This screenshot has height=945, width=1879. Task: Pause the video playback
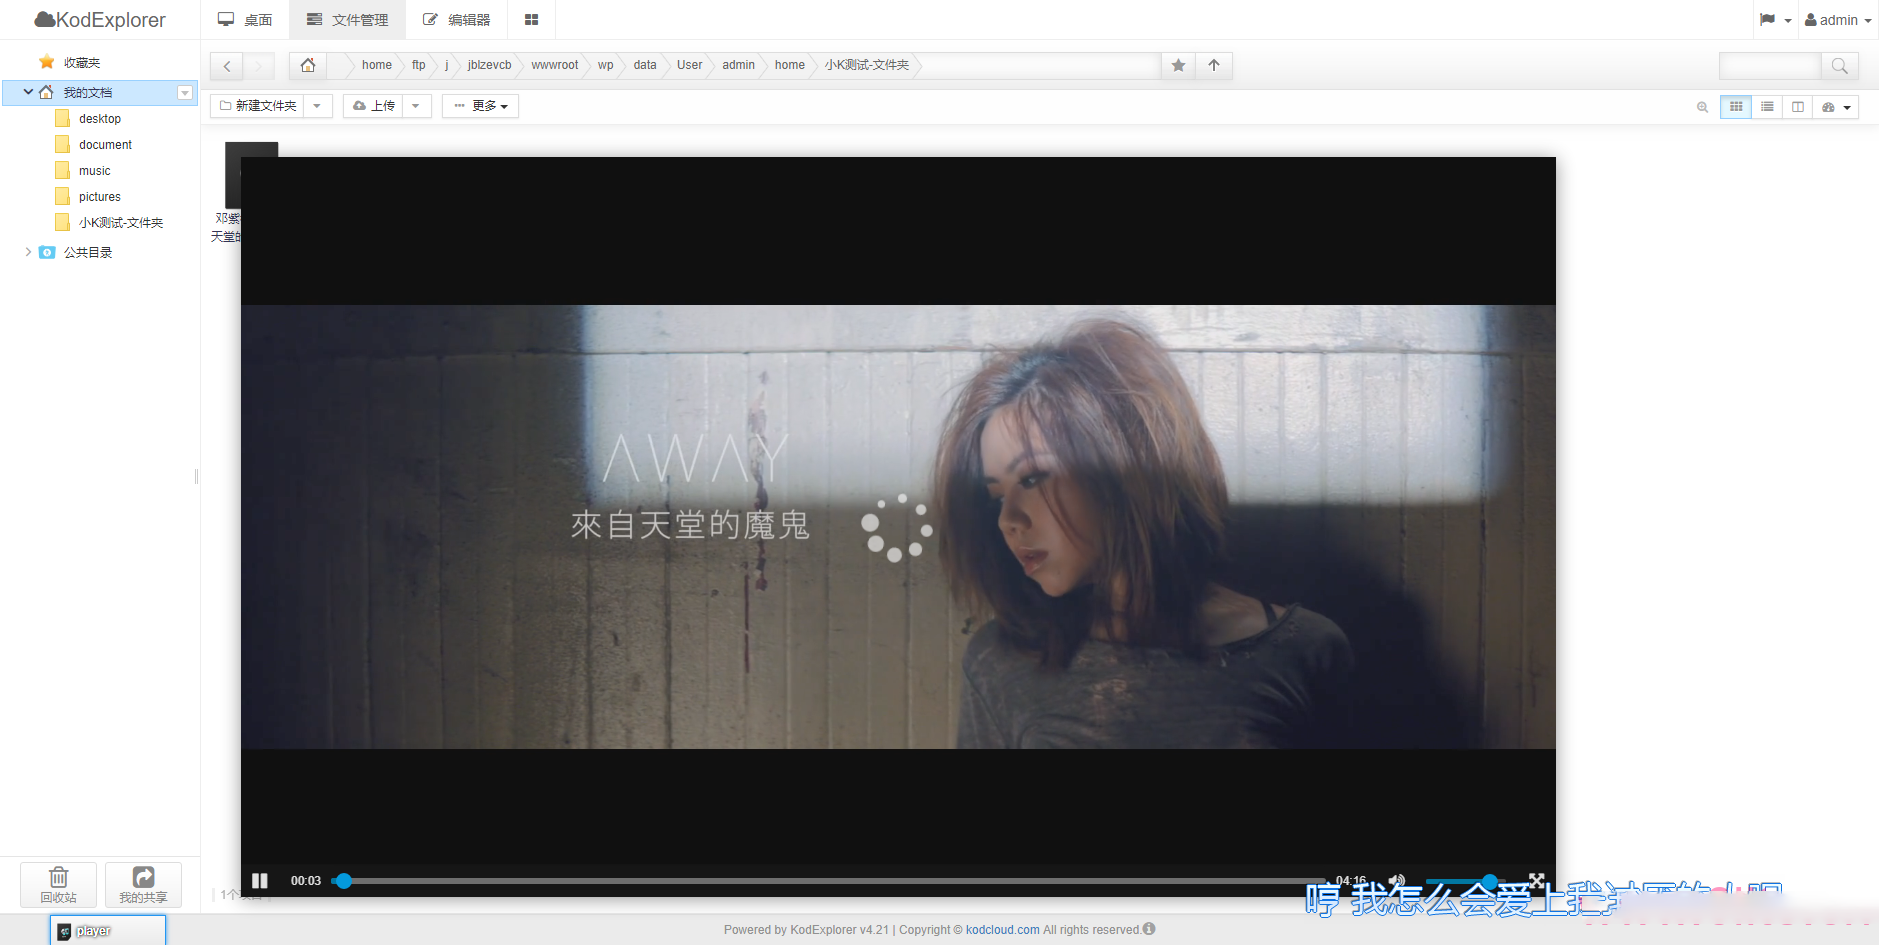tap(260, 881)
